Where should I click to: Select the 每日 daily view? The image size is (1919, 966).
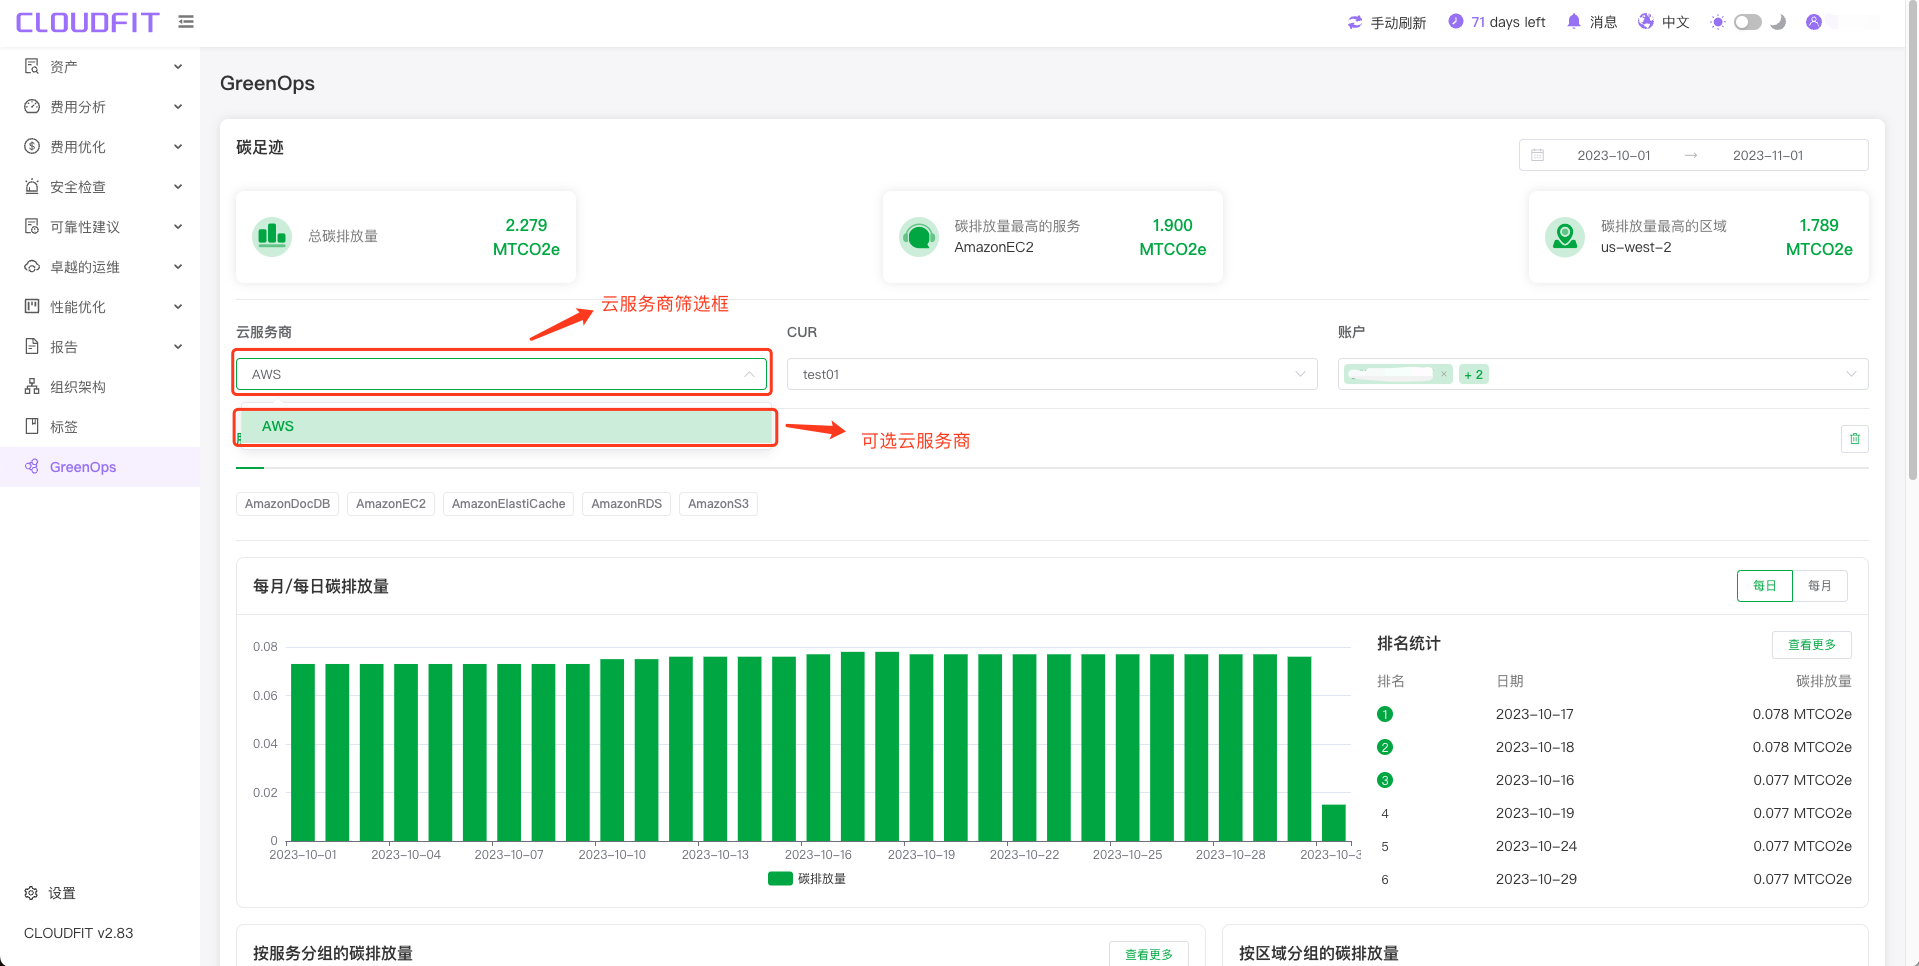point(1765,586)
